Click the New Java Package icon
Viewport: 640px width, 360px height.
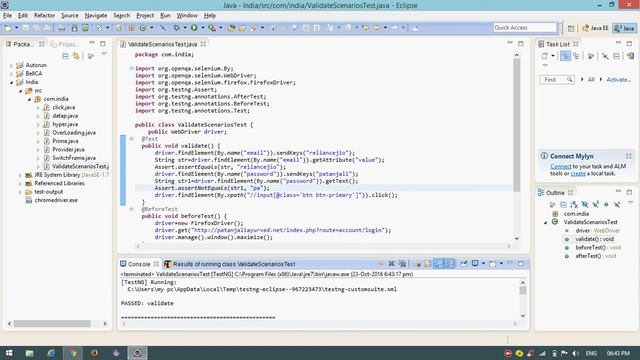click(131, 28)
